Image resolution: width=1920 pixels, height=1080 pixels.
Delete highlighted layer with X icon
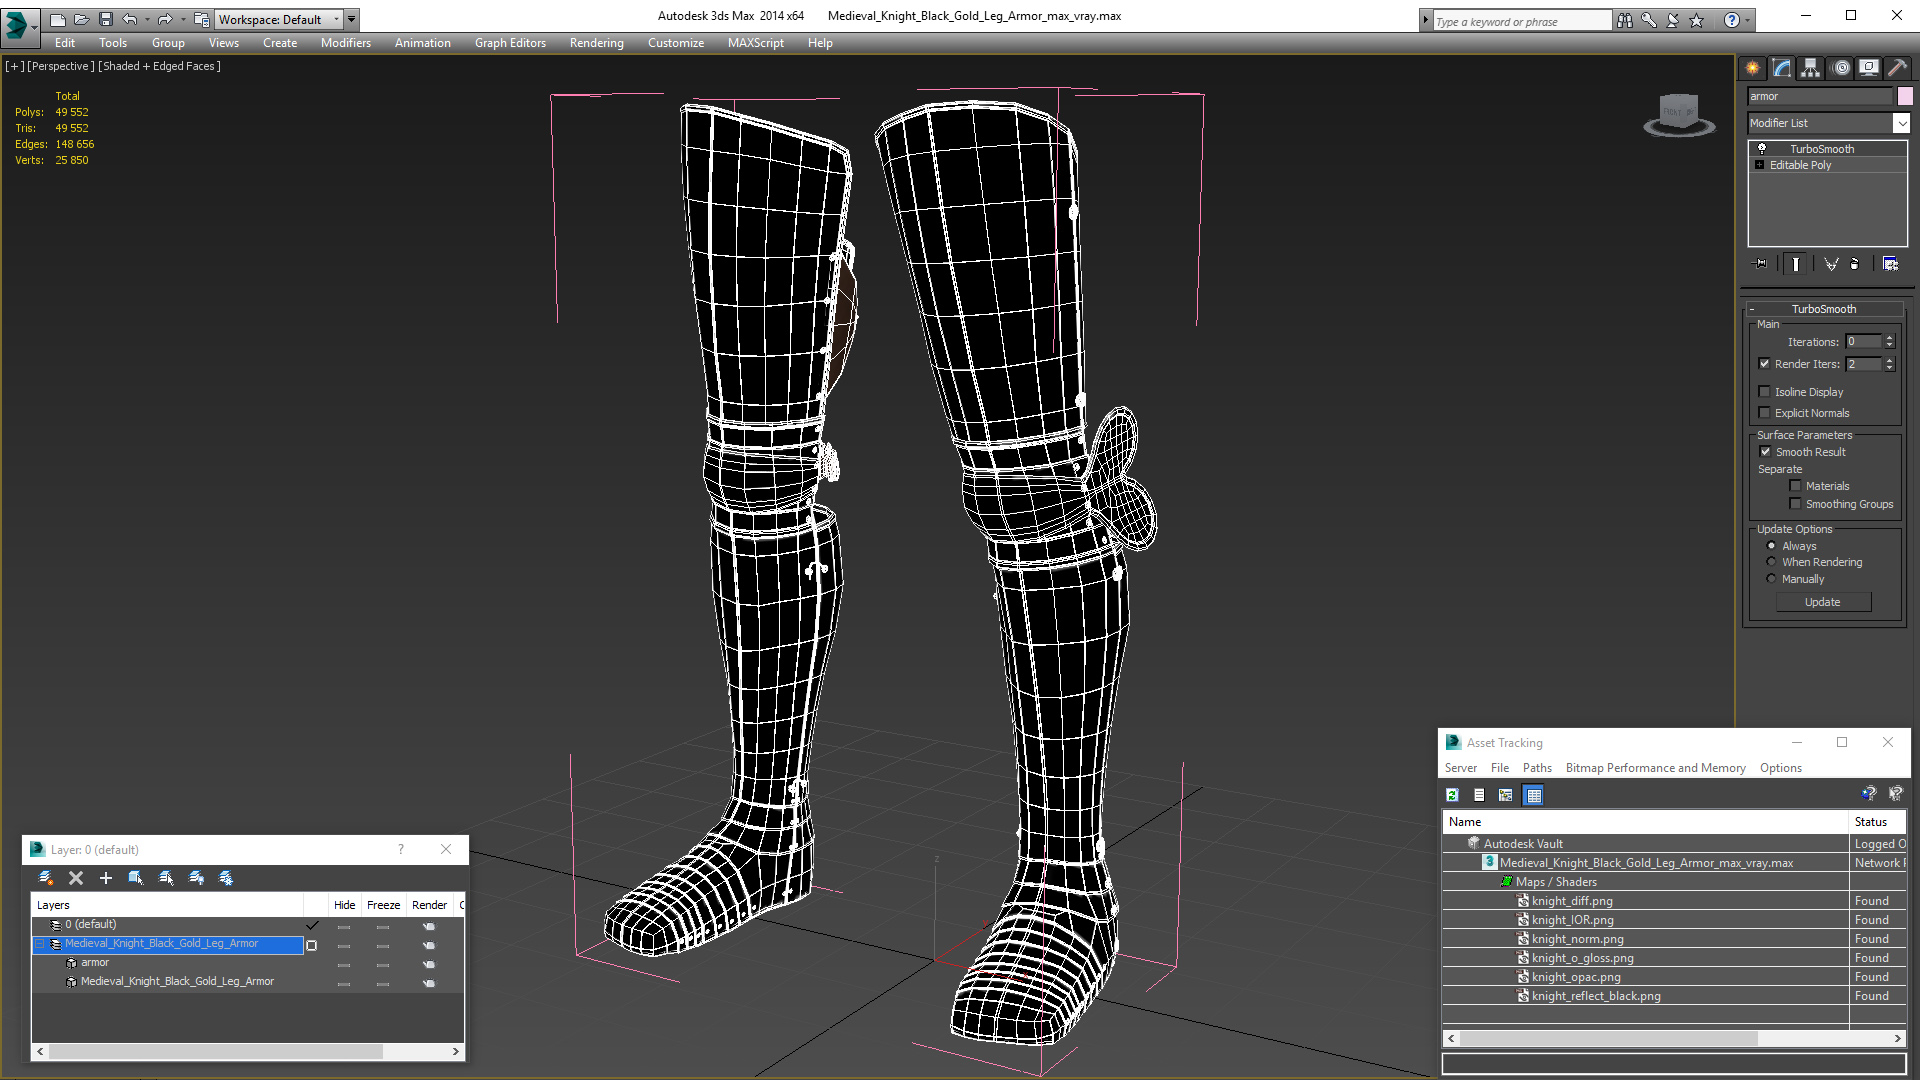coord(76,878)
